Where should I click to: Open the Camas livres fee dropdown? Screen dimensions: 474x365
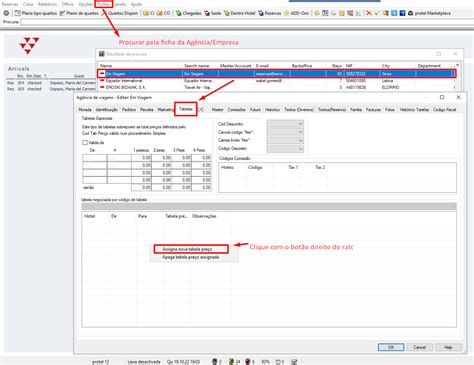coord(285,140)
